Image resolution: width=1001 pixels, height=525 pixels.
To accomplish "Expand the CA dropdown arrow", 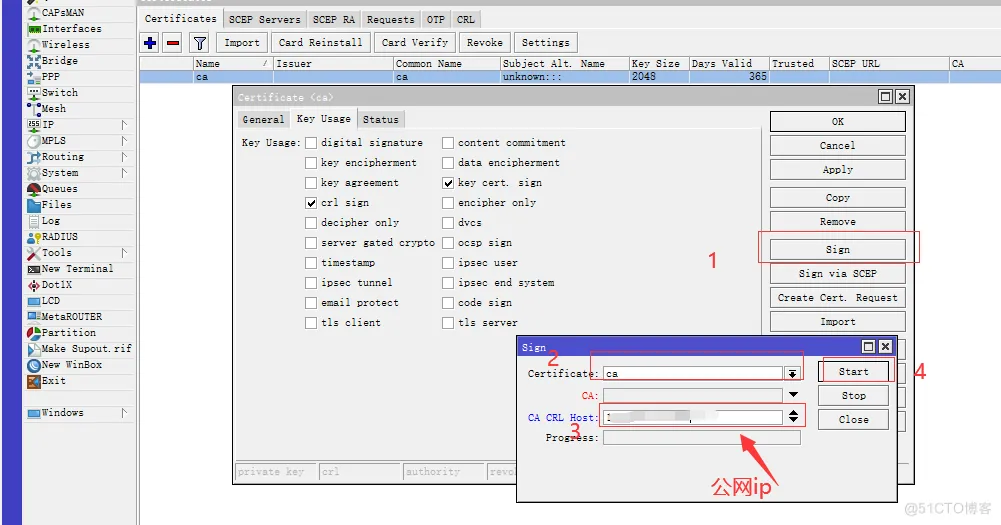I will [x=792, y=396].
